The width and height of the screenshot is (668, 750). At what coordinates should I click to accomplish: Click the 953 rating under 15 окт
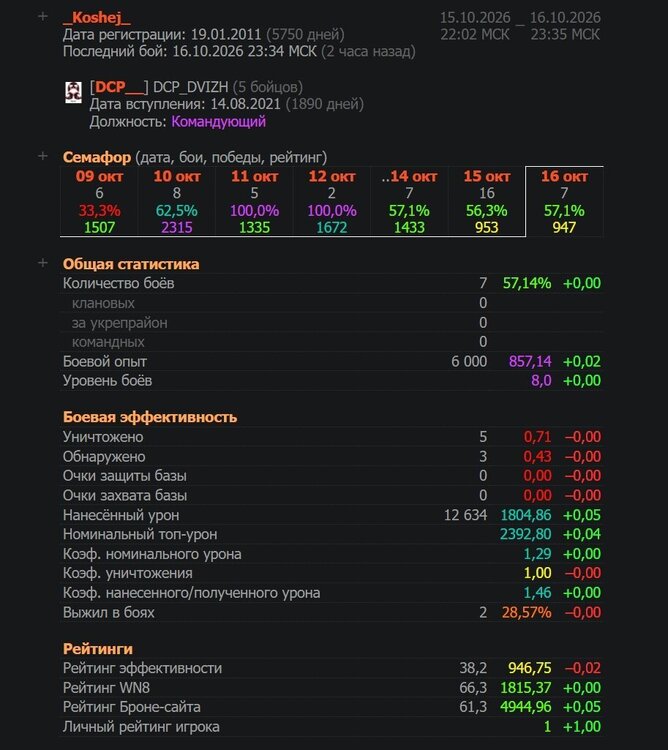tap(487, 227)
